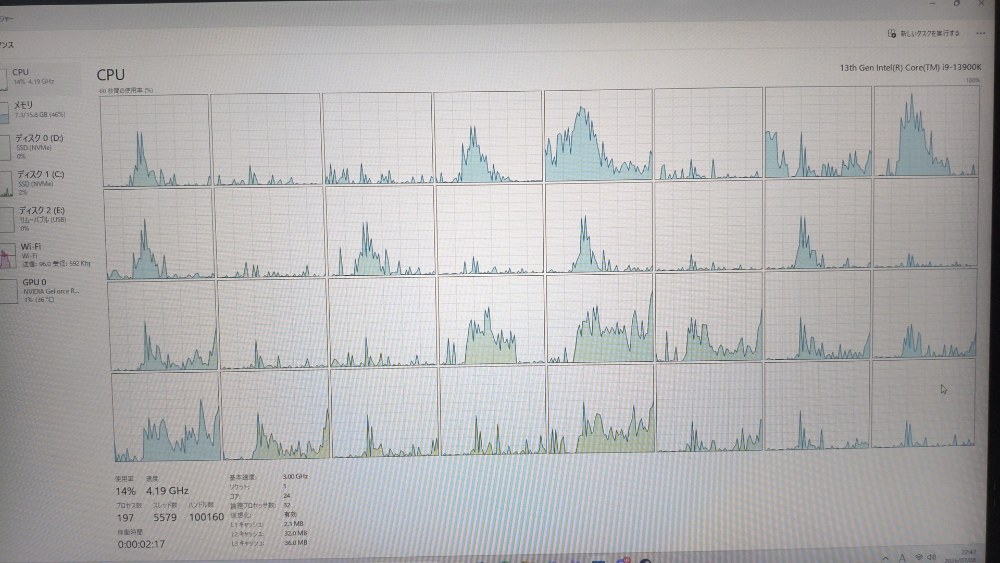
Task: Click the first logical processor graph
Action: click(156, 140)
